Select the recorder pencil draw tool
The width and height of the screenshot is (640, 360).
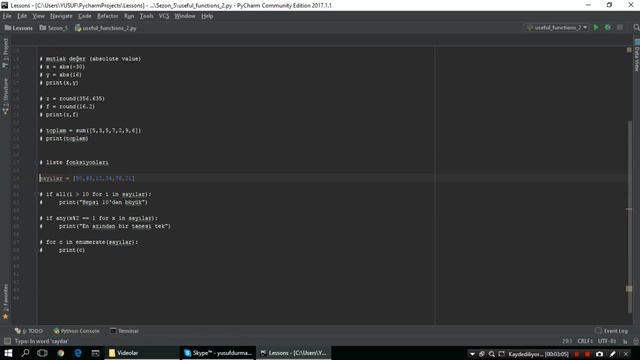click(612, 354)
